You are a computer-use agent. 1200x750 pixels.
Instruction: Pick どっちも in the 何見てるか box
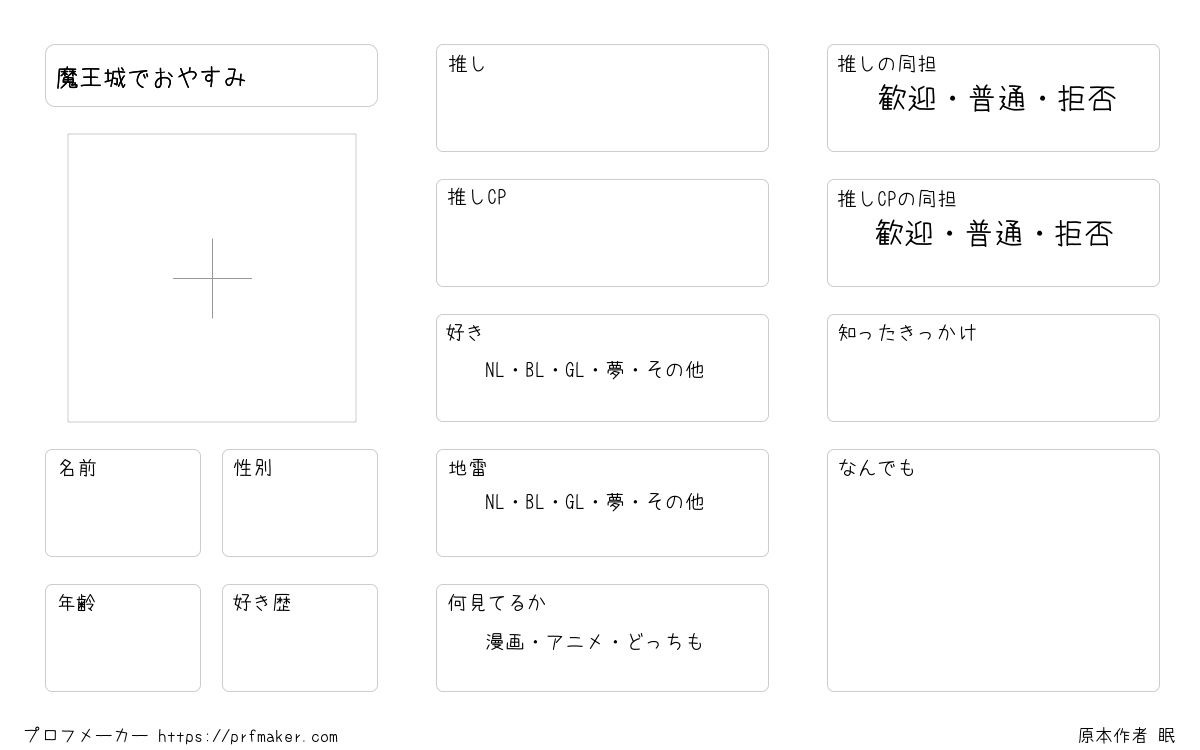pyautogui.click(x=665, y=642)
